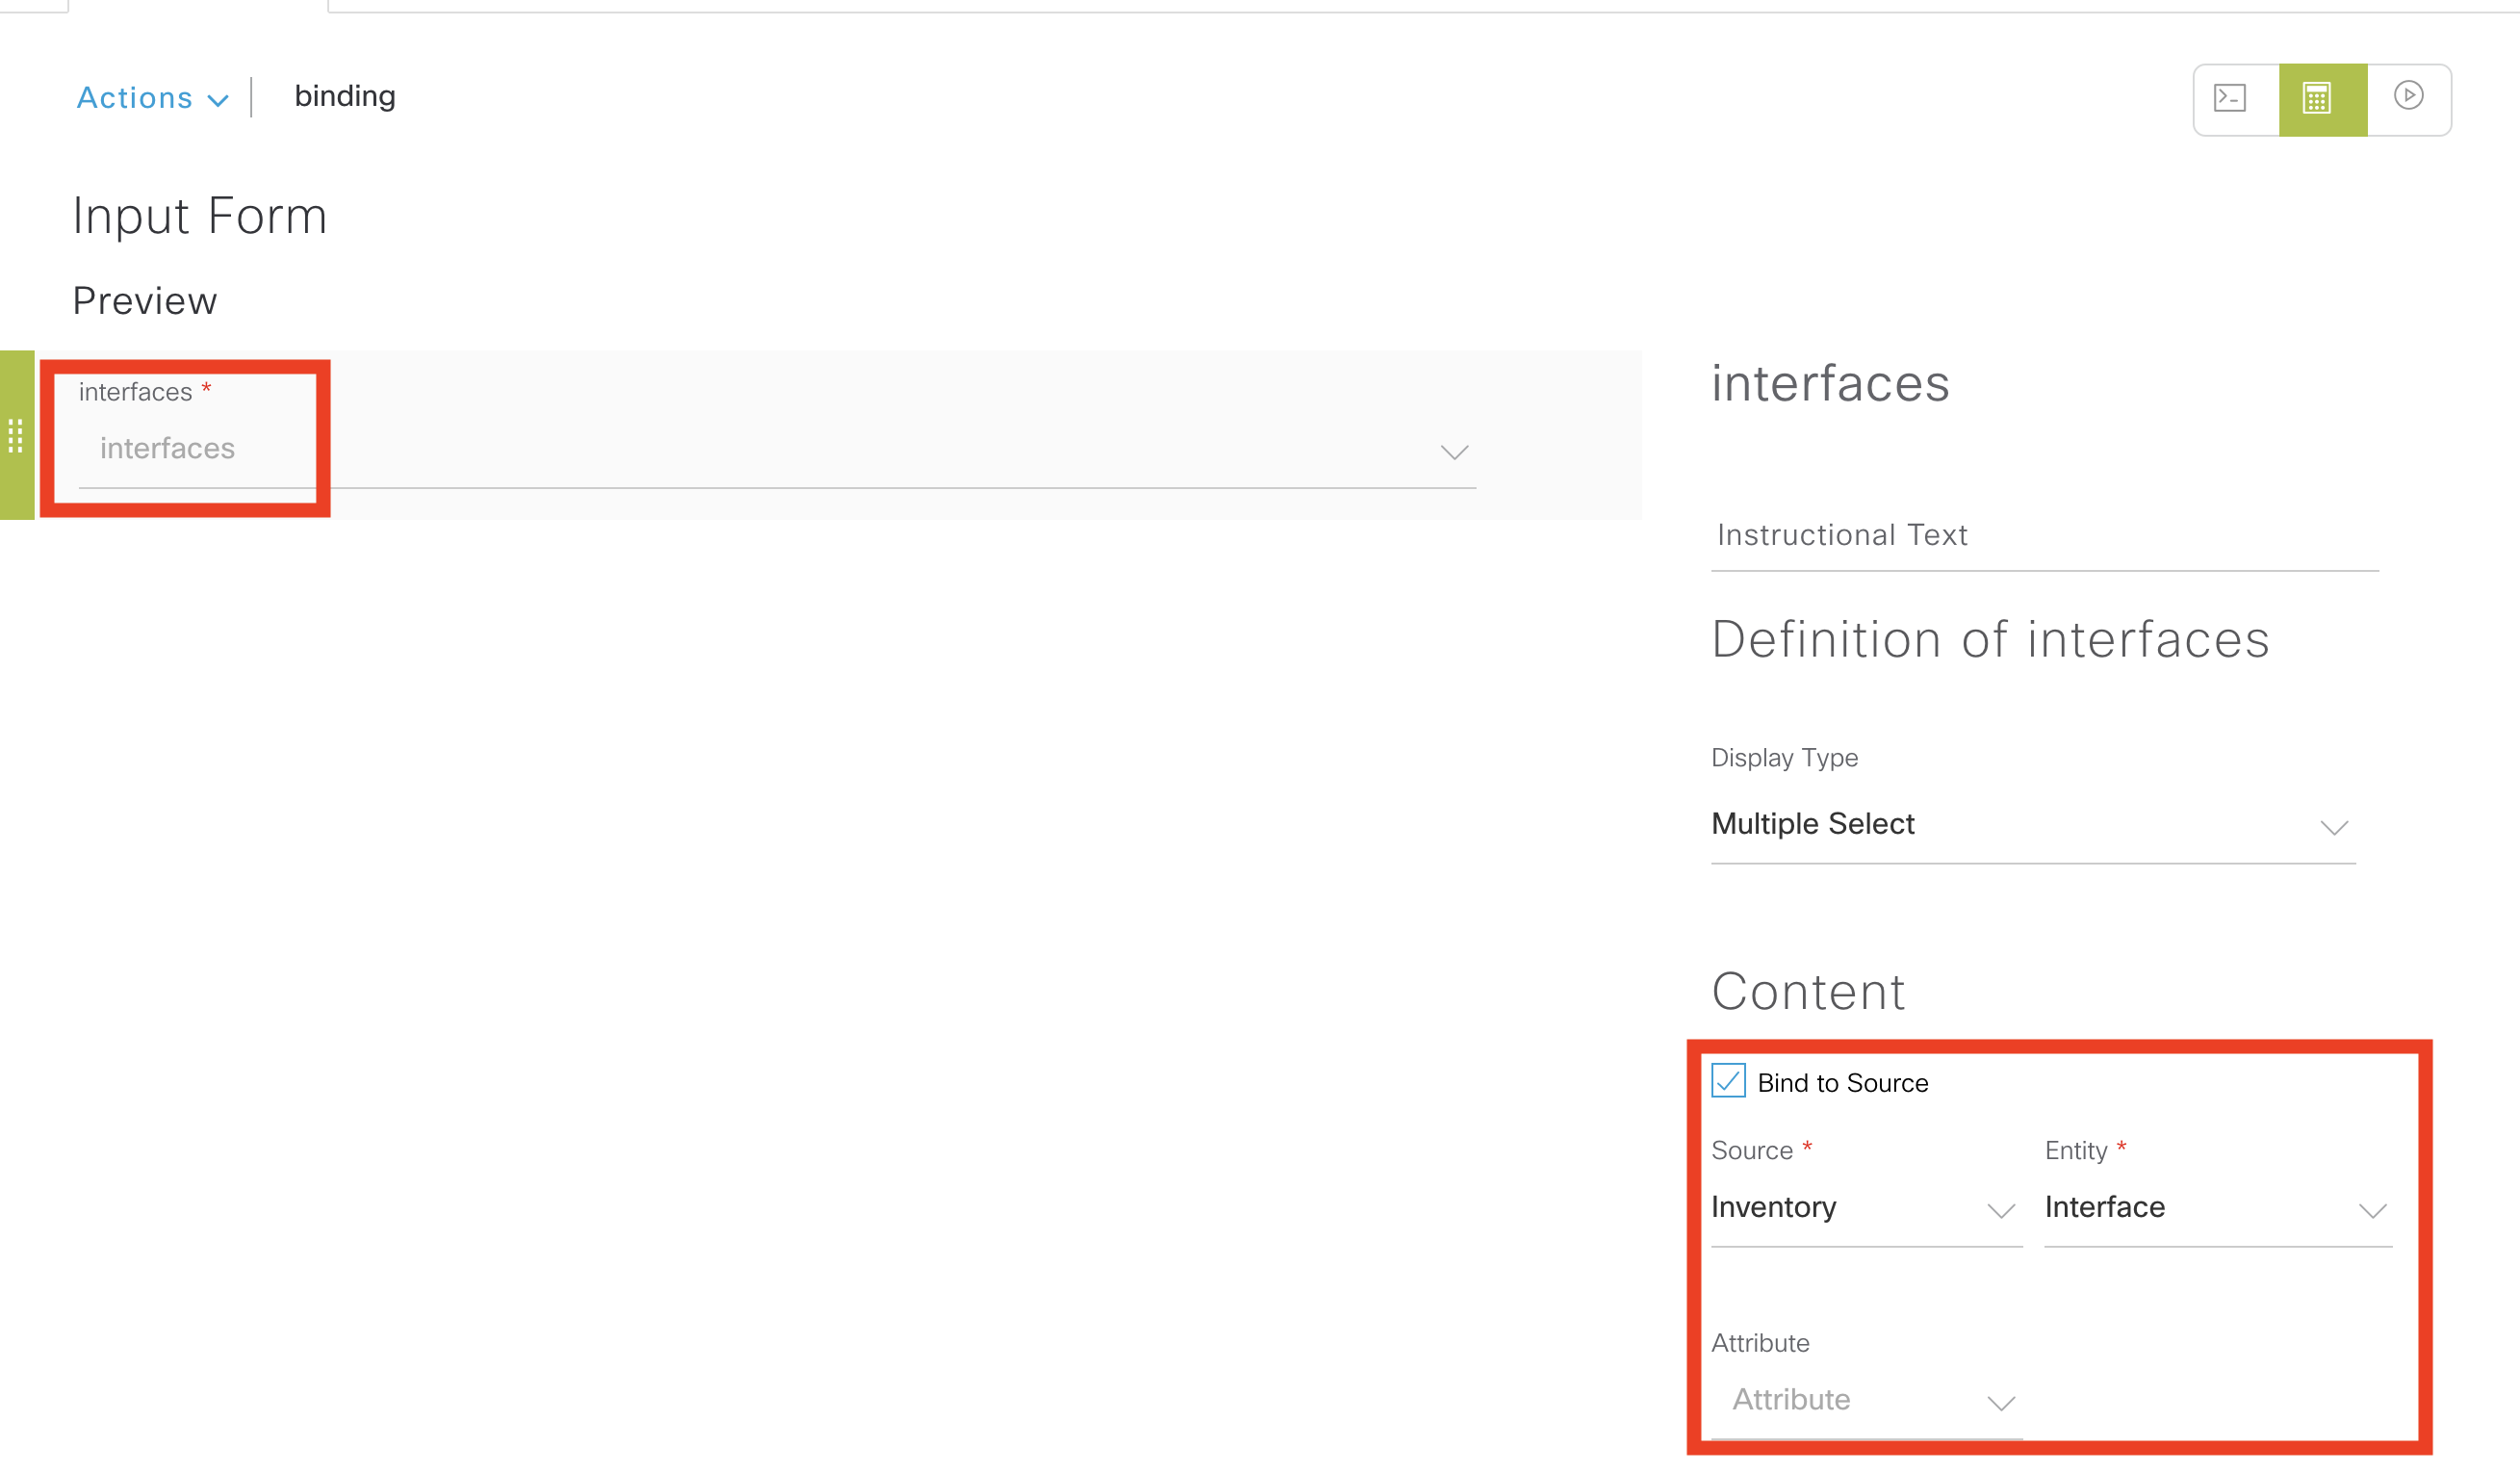Expand the interfaces preview dropdown chevron
This screenshot has width=2520, height=1473.
tap(1453, 452)
